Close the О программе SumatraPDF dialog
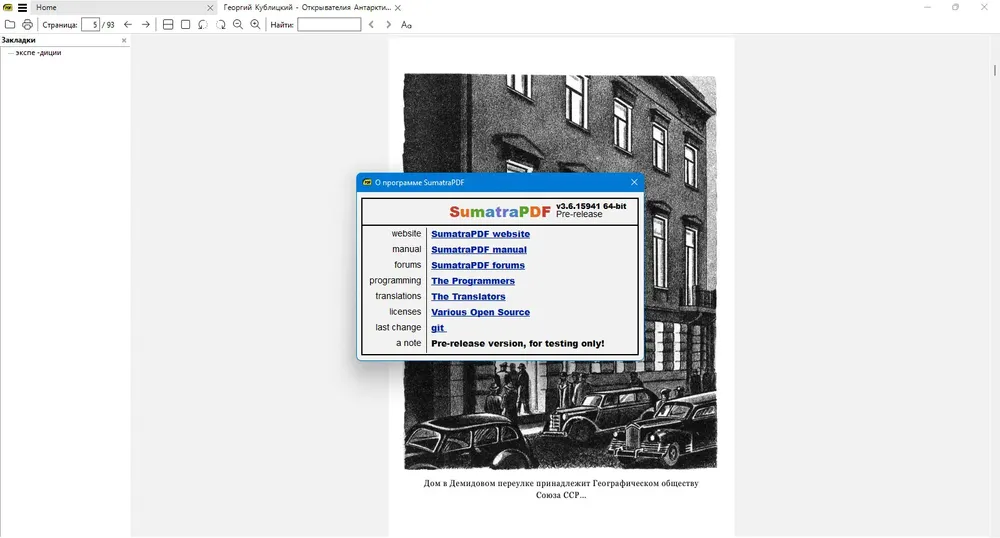The image size is (1000, 538). (x=634, y=182)
